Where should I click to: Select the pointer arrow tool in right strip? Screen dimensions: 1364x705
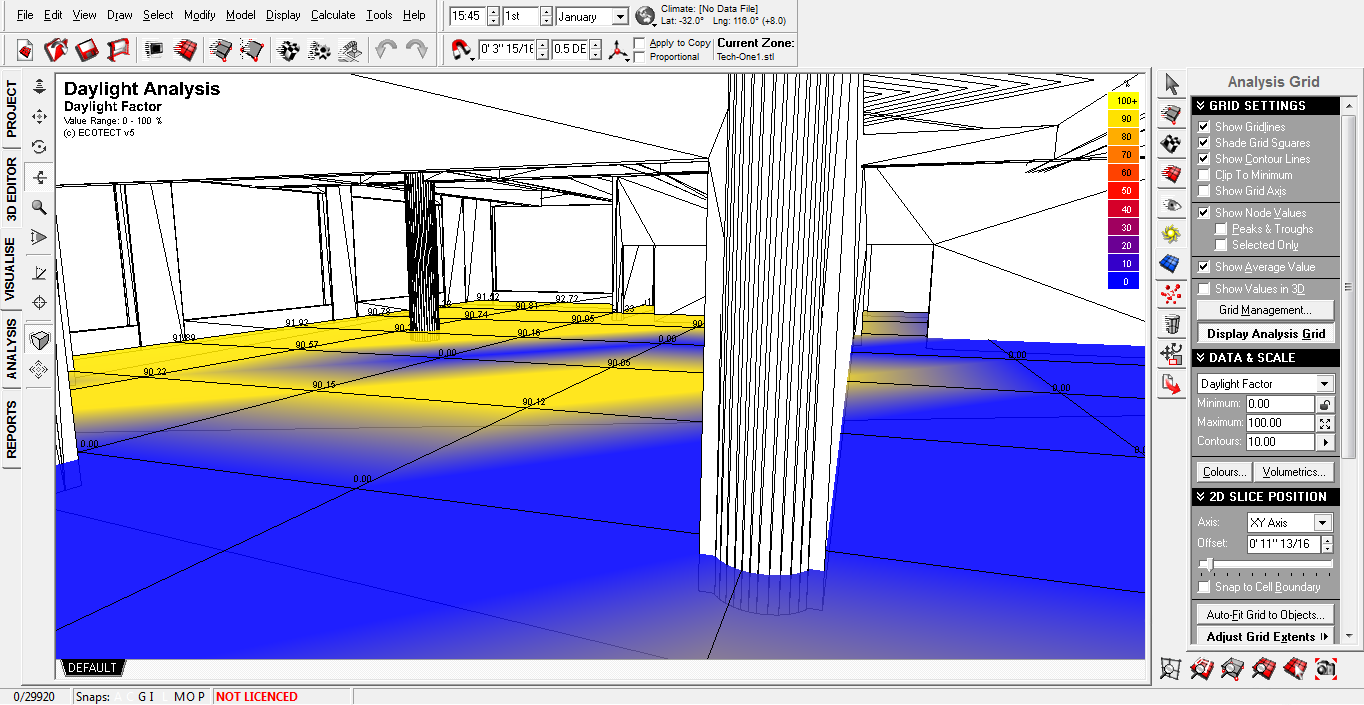click(1170, 85)
